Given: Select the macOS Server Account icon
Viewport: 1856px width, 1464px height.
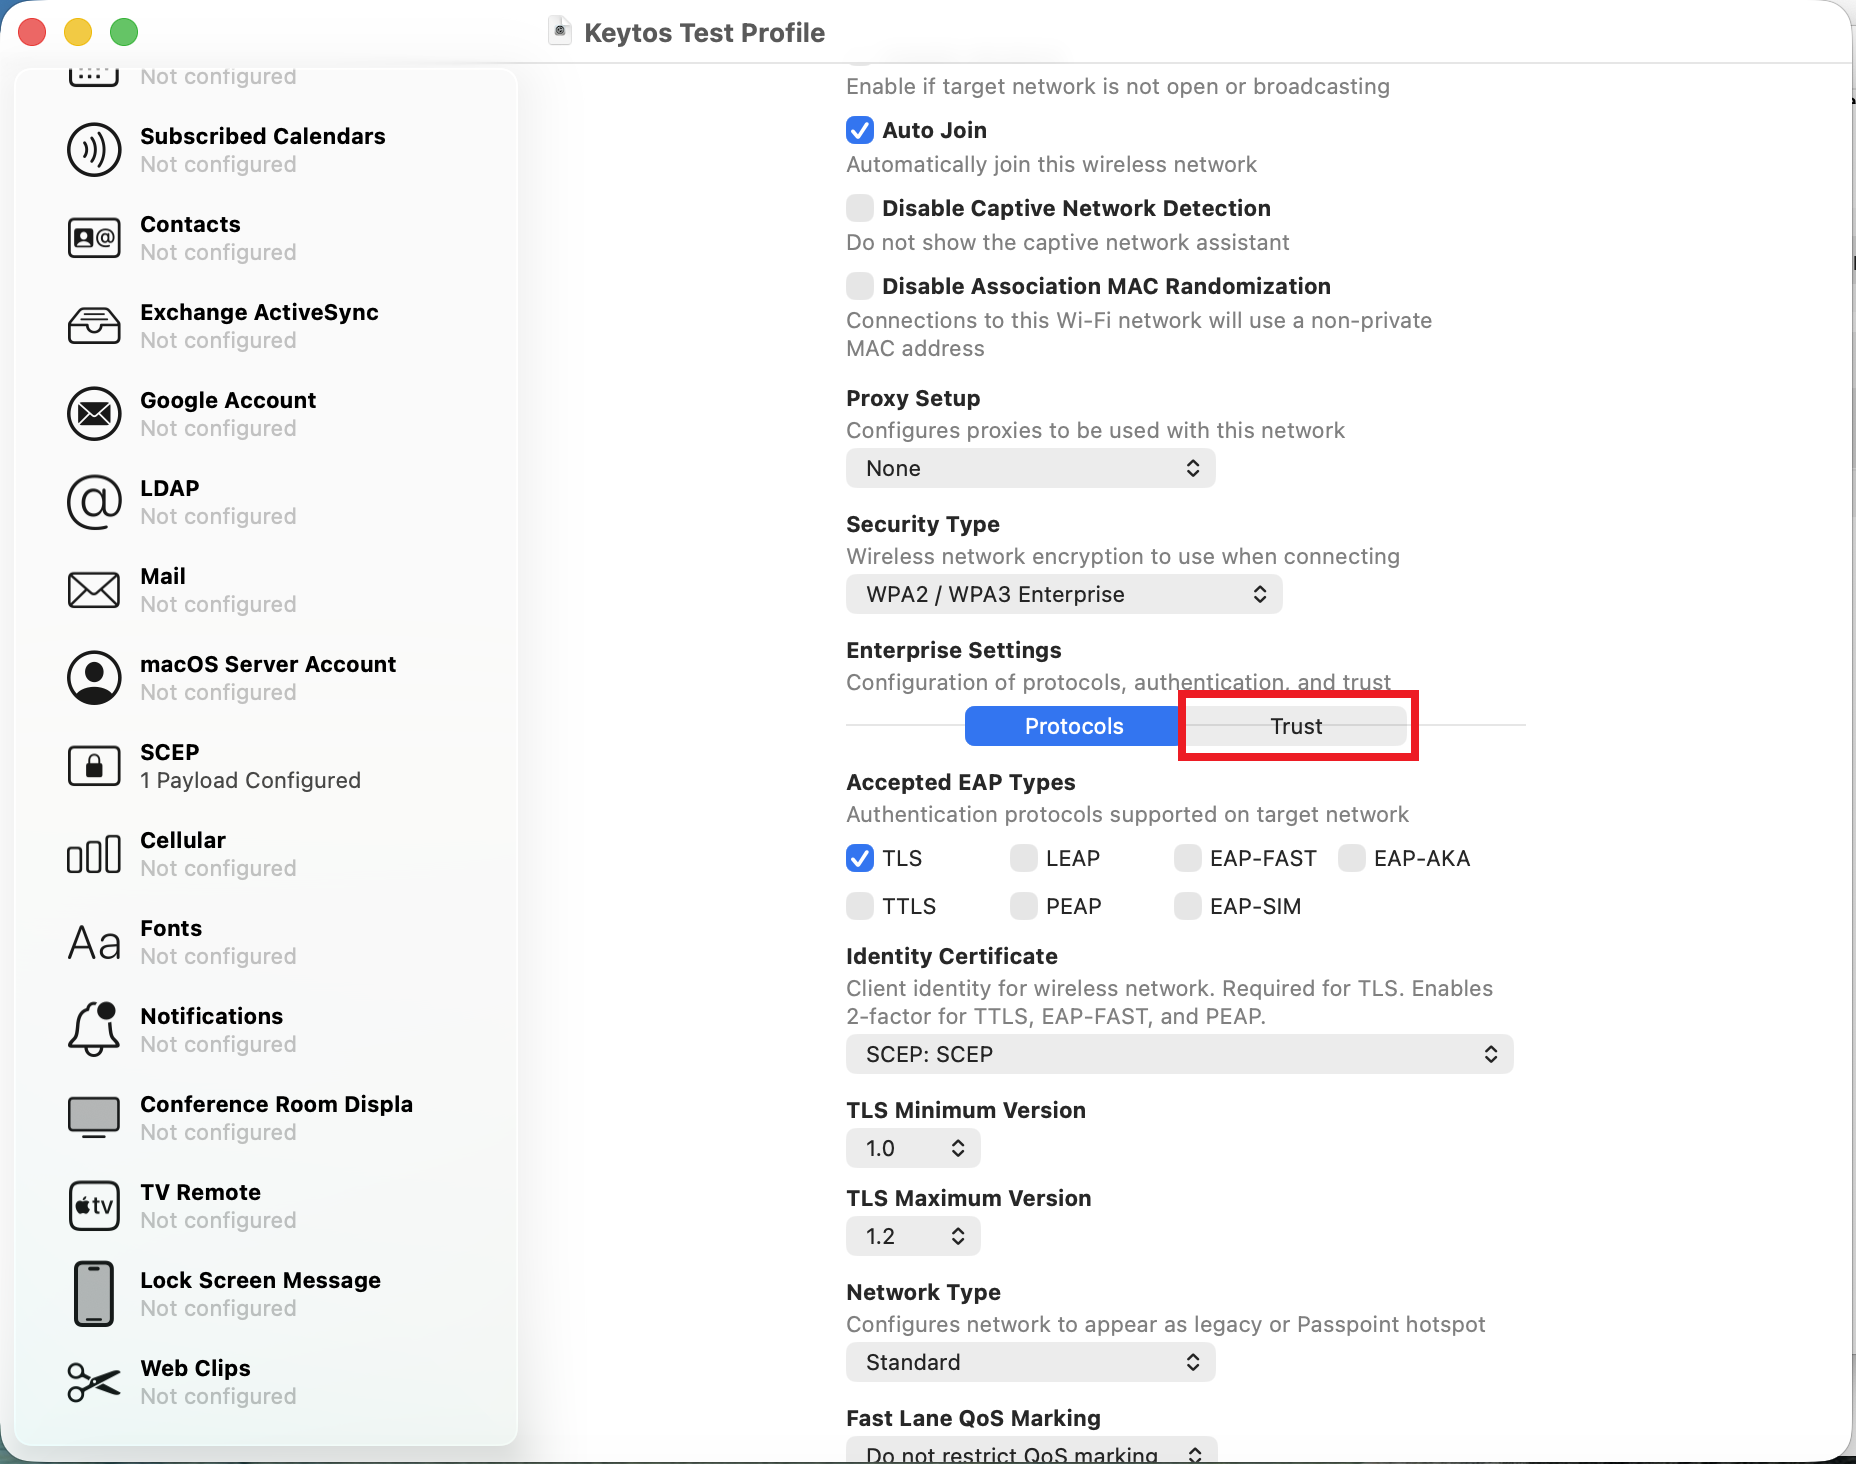Looking at the screenshot, I should tap(94, 678).
